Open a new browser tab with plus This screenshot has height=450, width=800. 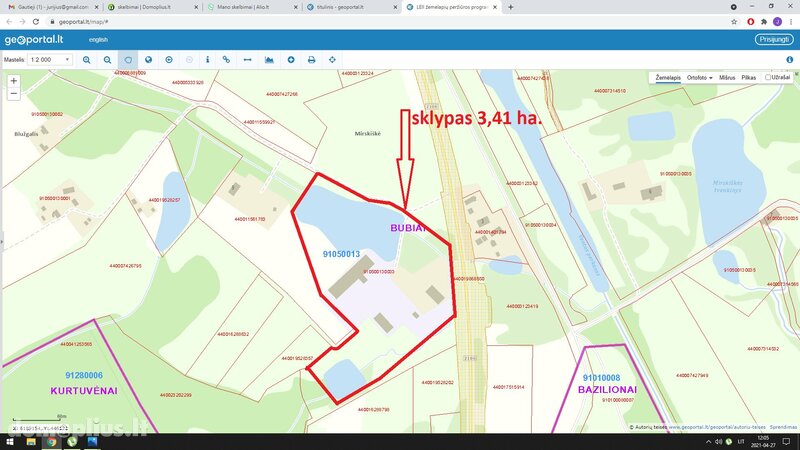coord(511,7)
